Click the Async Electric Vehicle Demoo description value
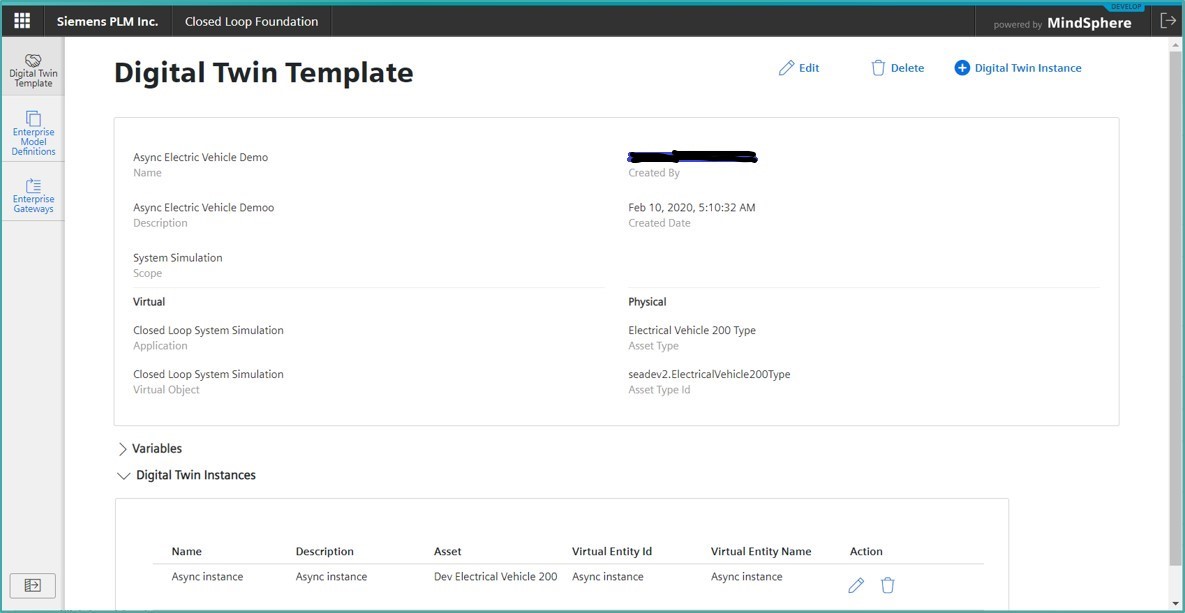The image size is (1185, 613). click(203, 207)
